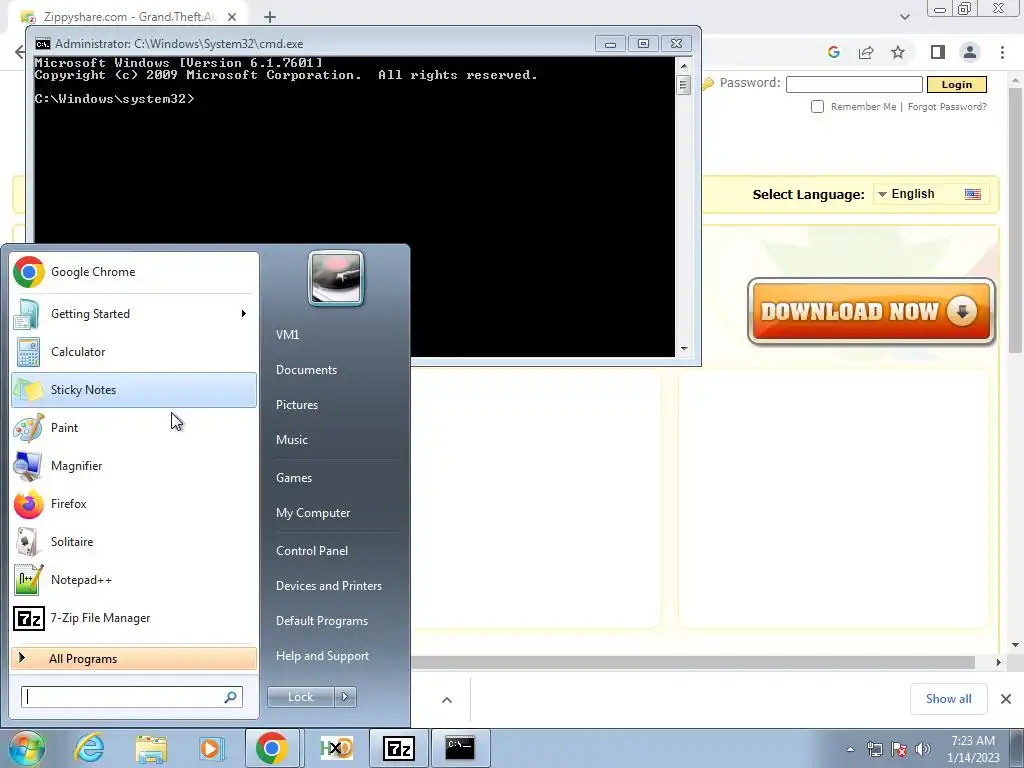Open 7-Zip from the taskbar

click(x=398, y=748)
